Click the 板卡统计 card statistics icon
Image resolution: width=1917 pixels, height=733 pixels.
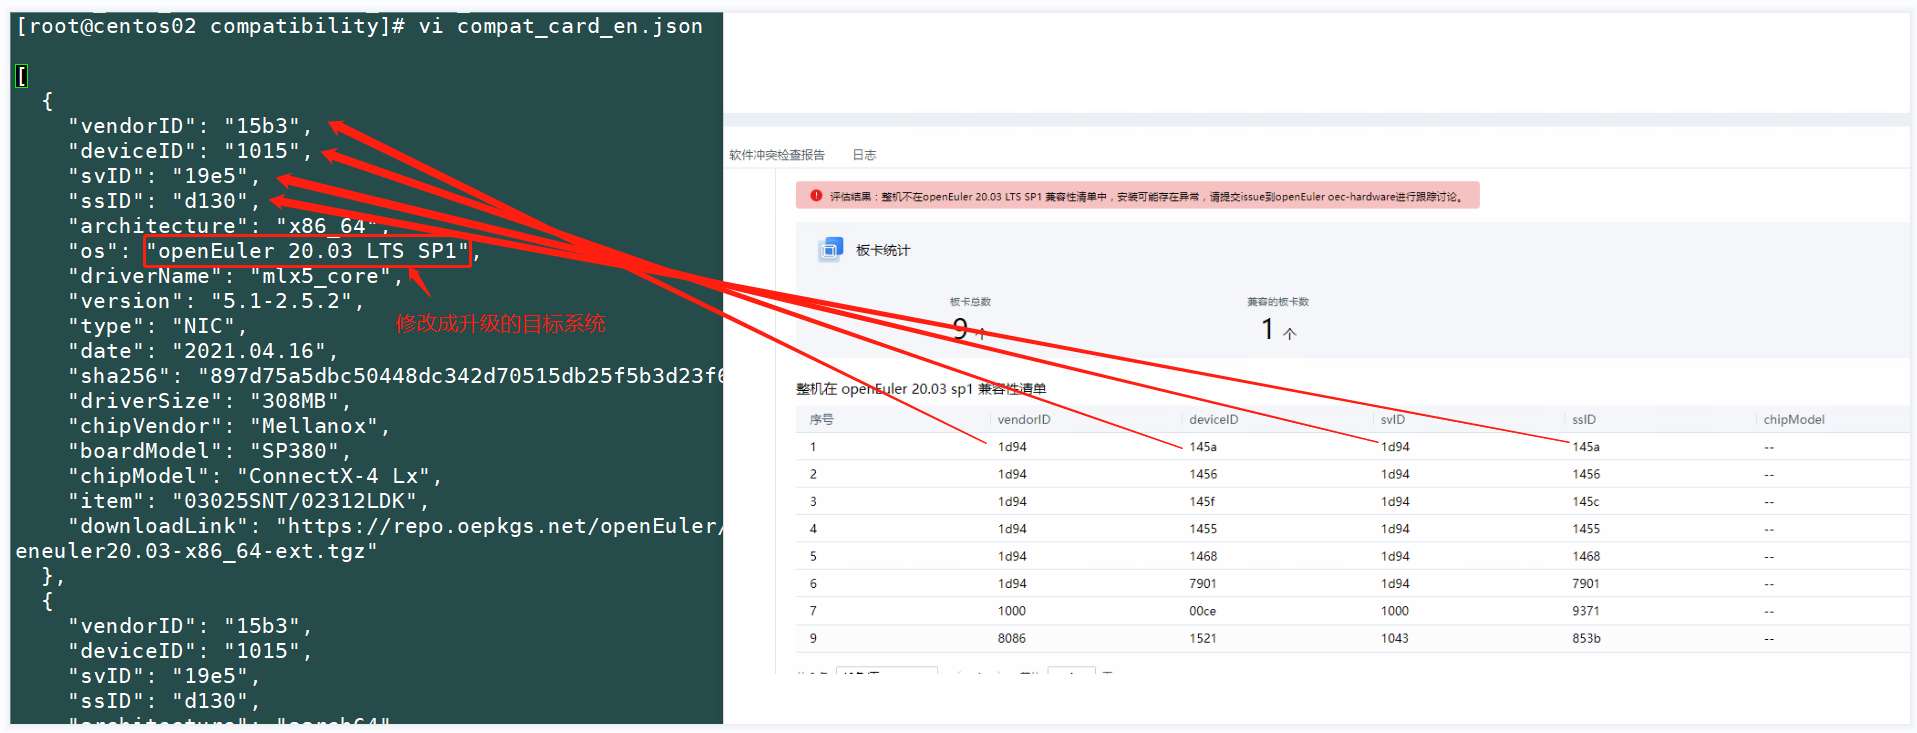tap(829, 250)
